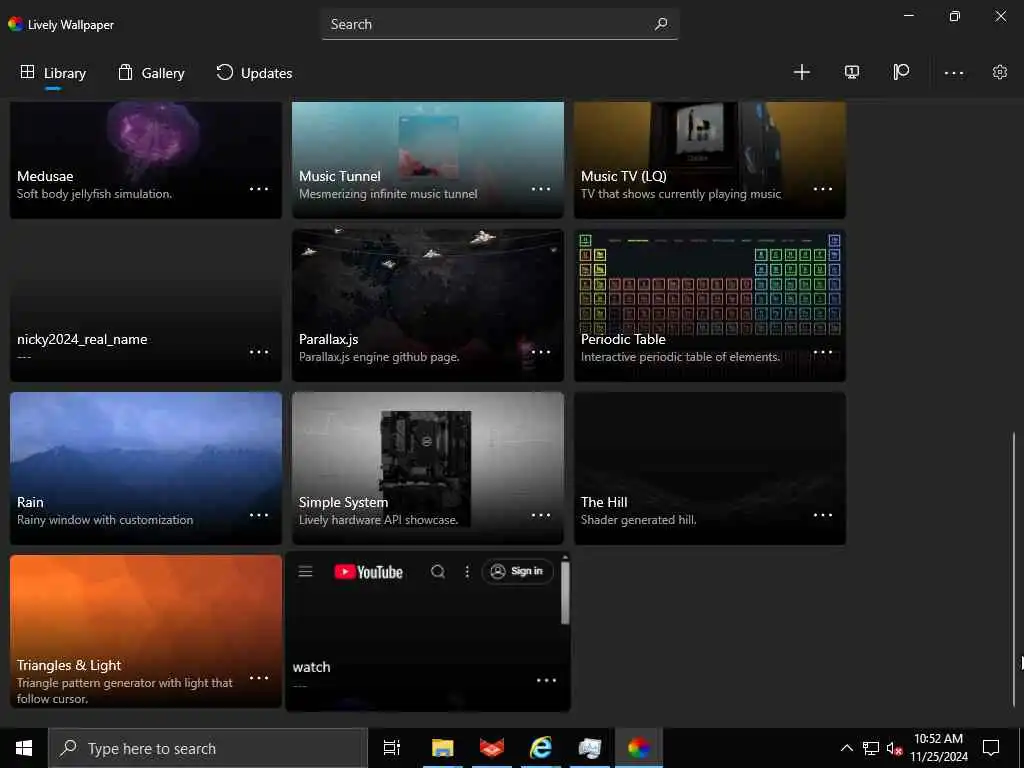Open the computer-monitor app on taskbar
1024x768 pixels.
(590, 748)
